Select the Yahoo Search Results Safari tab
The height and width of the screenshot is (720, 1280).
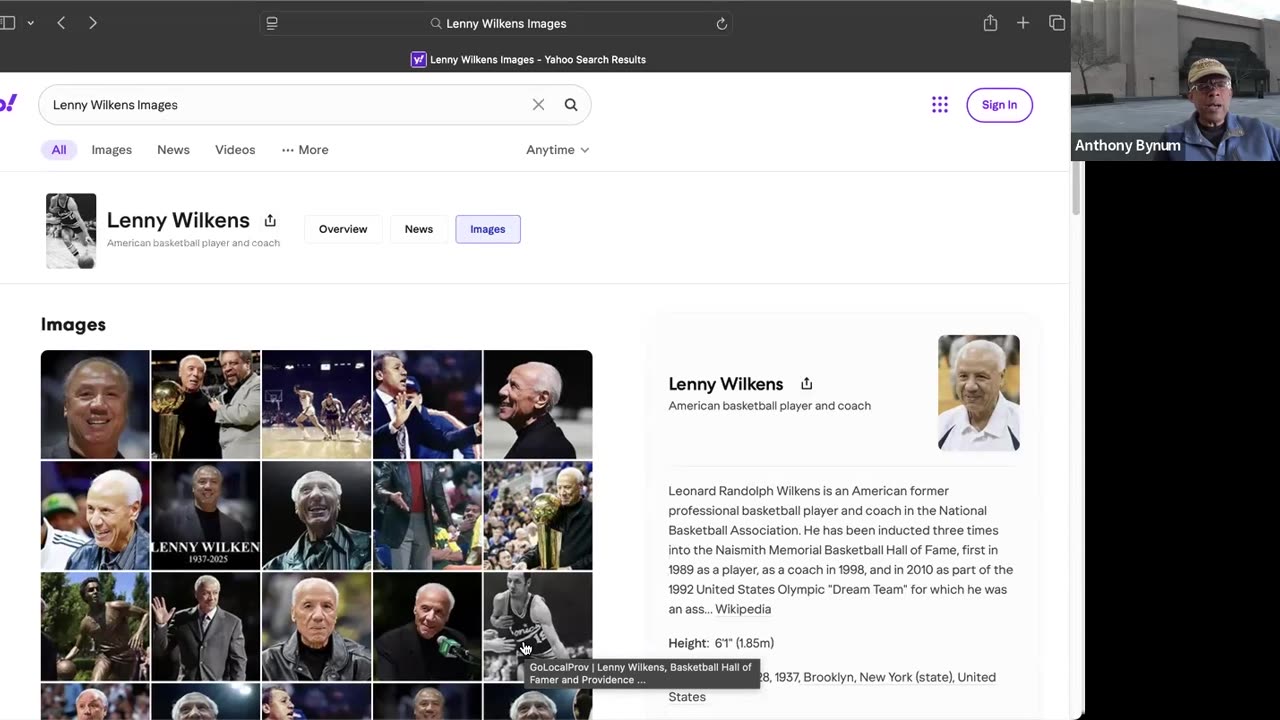(x=528, y=60)
